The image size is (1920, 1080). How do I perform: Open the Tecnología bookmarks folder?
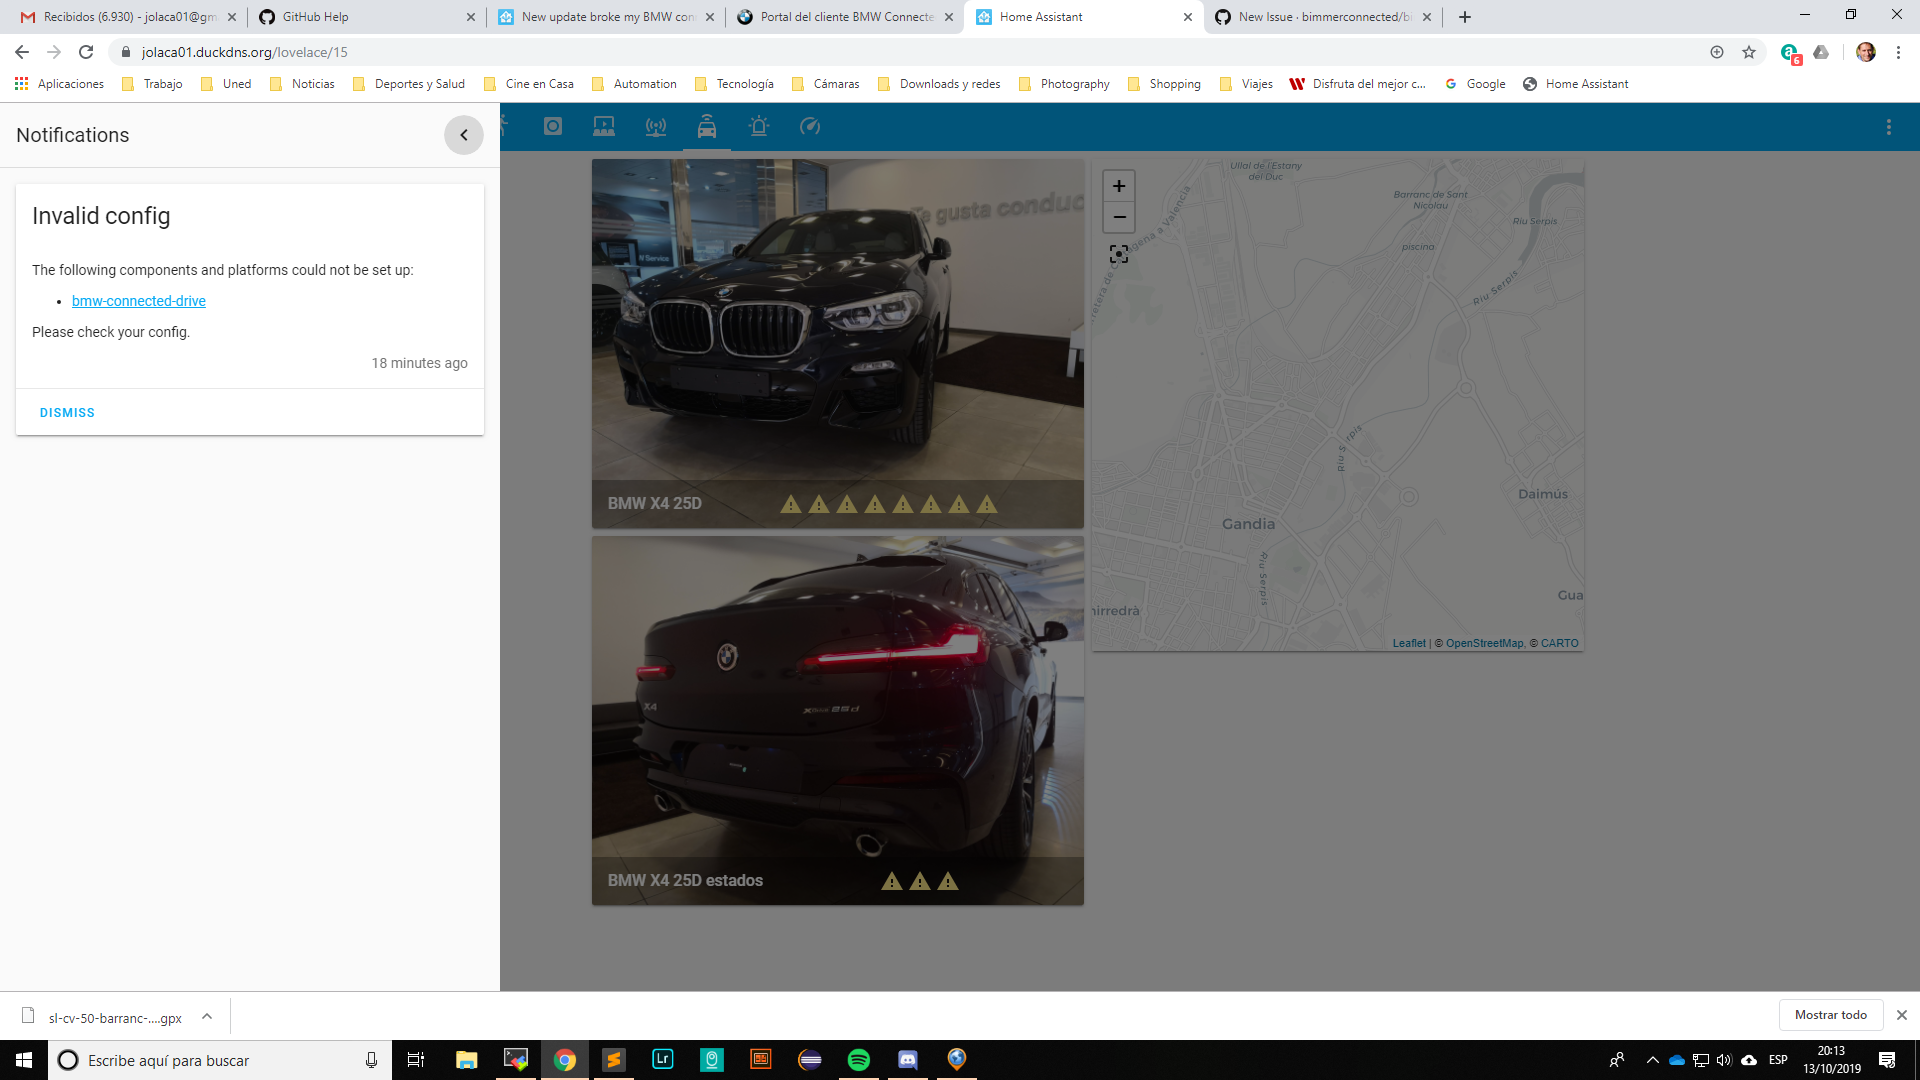(x=734, y=84)
